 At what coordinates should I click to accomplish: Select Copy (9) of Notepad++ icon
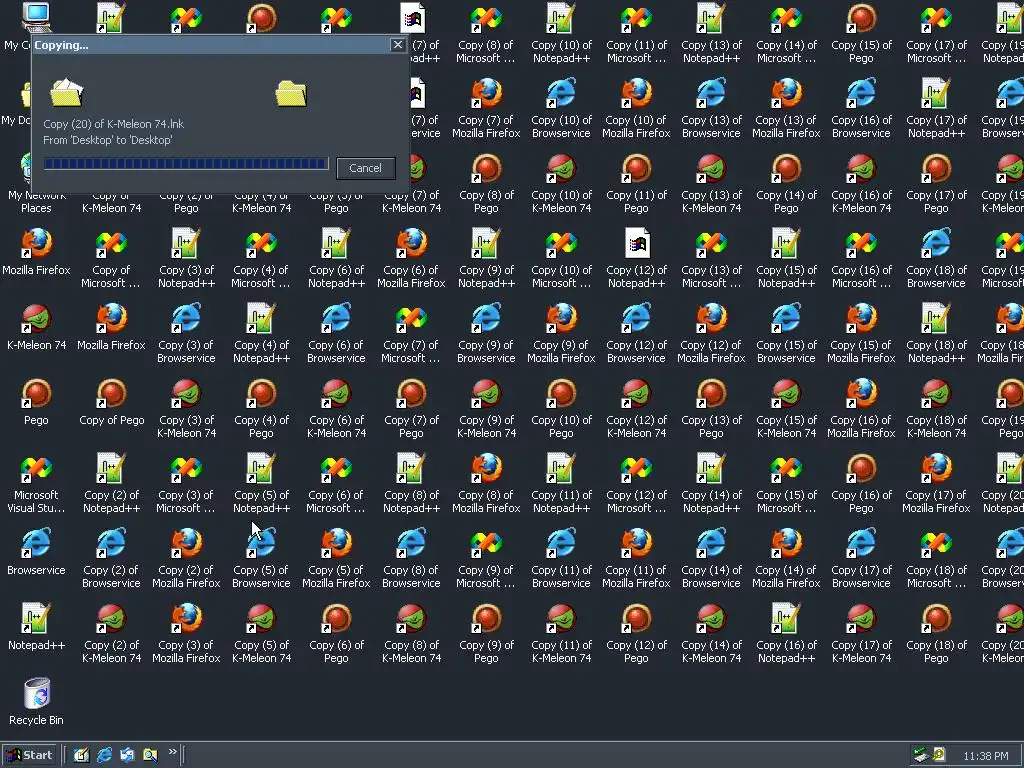pyautogui.click(x=487, y=243)
